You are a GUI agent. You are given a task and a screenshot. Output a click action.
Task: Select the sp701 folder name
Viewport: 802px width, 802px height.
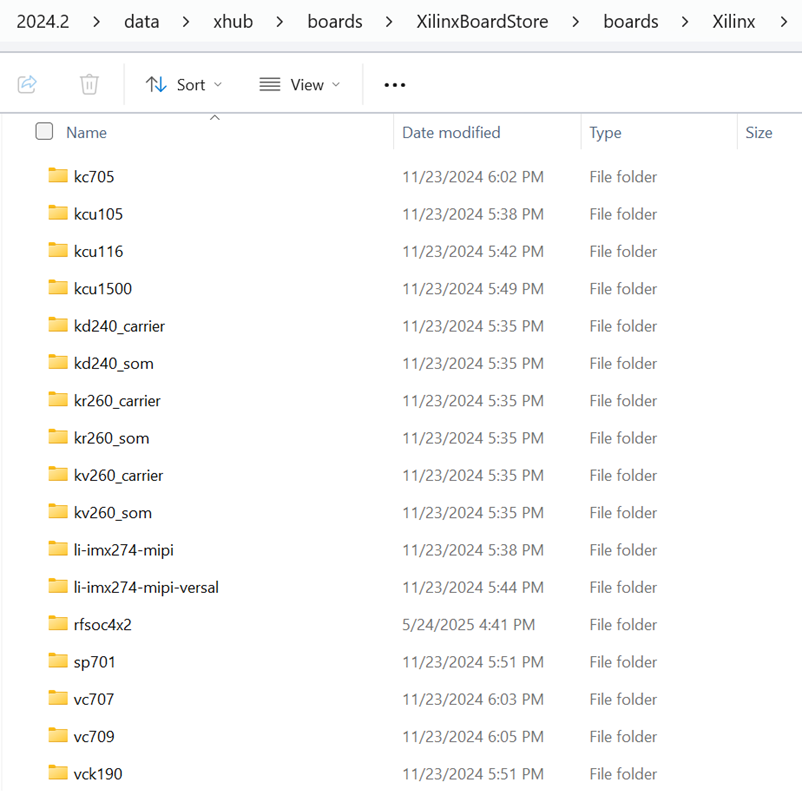point(95,662)
